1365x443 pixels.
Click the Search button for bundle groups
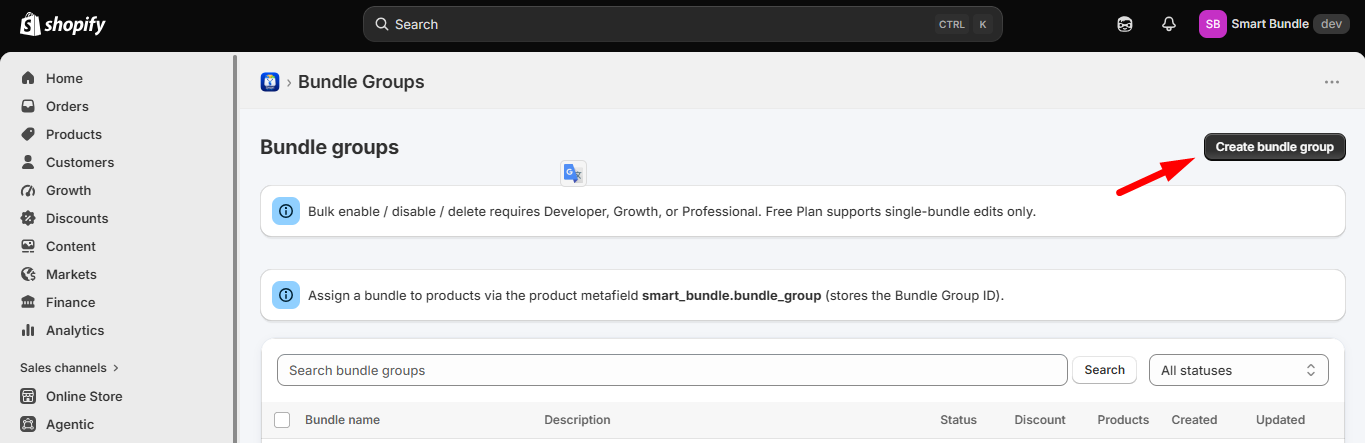coord(1105,370)
